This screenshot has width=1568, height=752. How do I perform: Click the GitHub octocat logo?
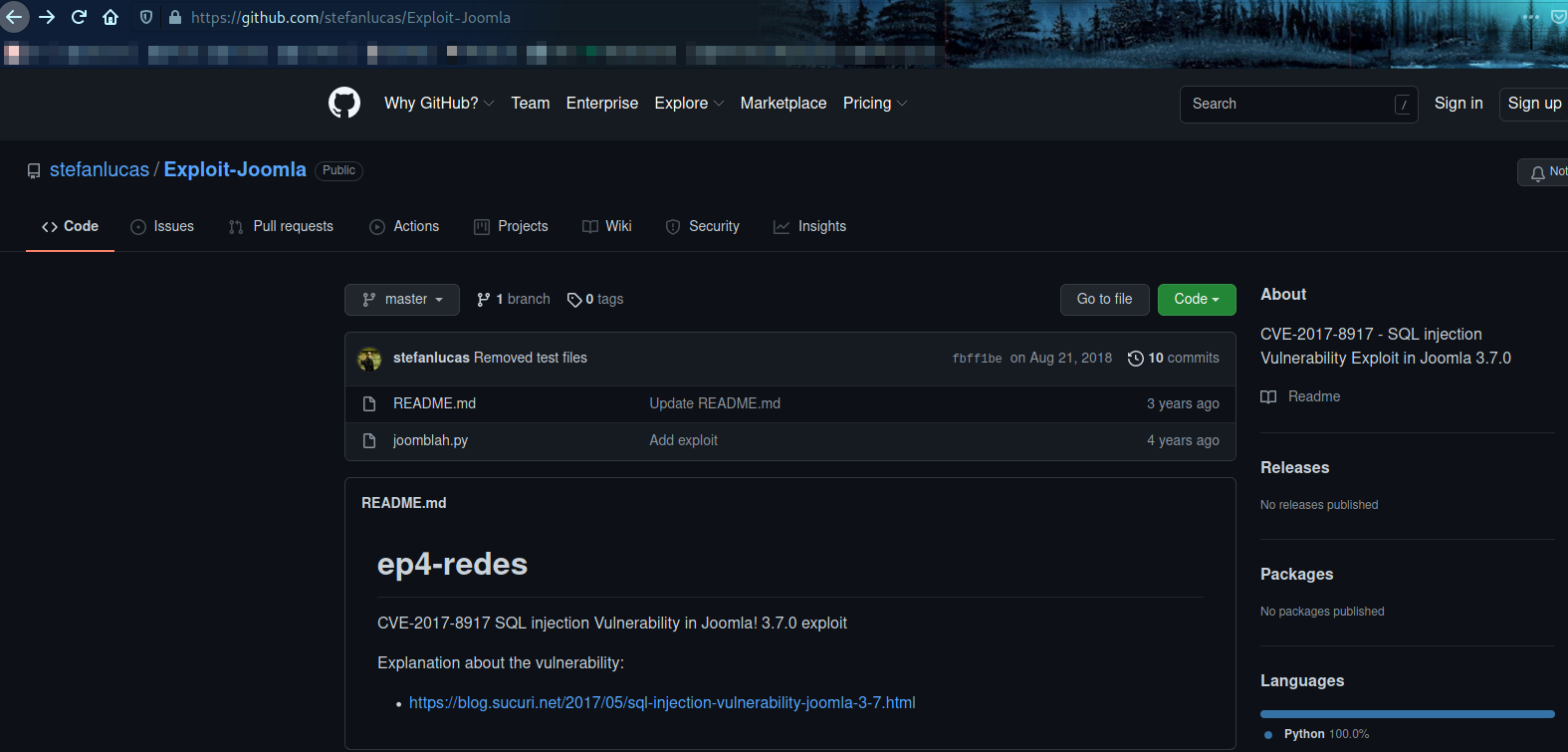pyautogui.click(x=344, y=103)
